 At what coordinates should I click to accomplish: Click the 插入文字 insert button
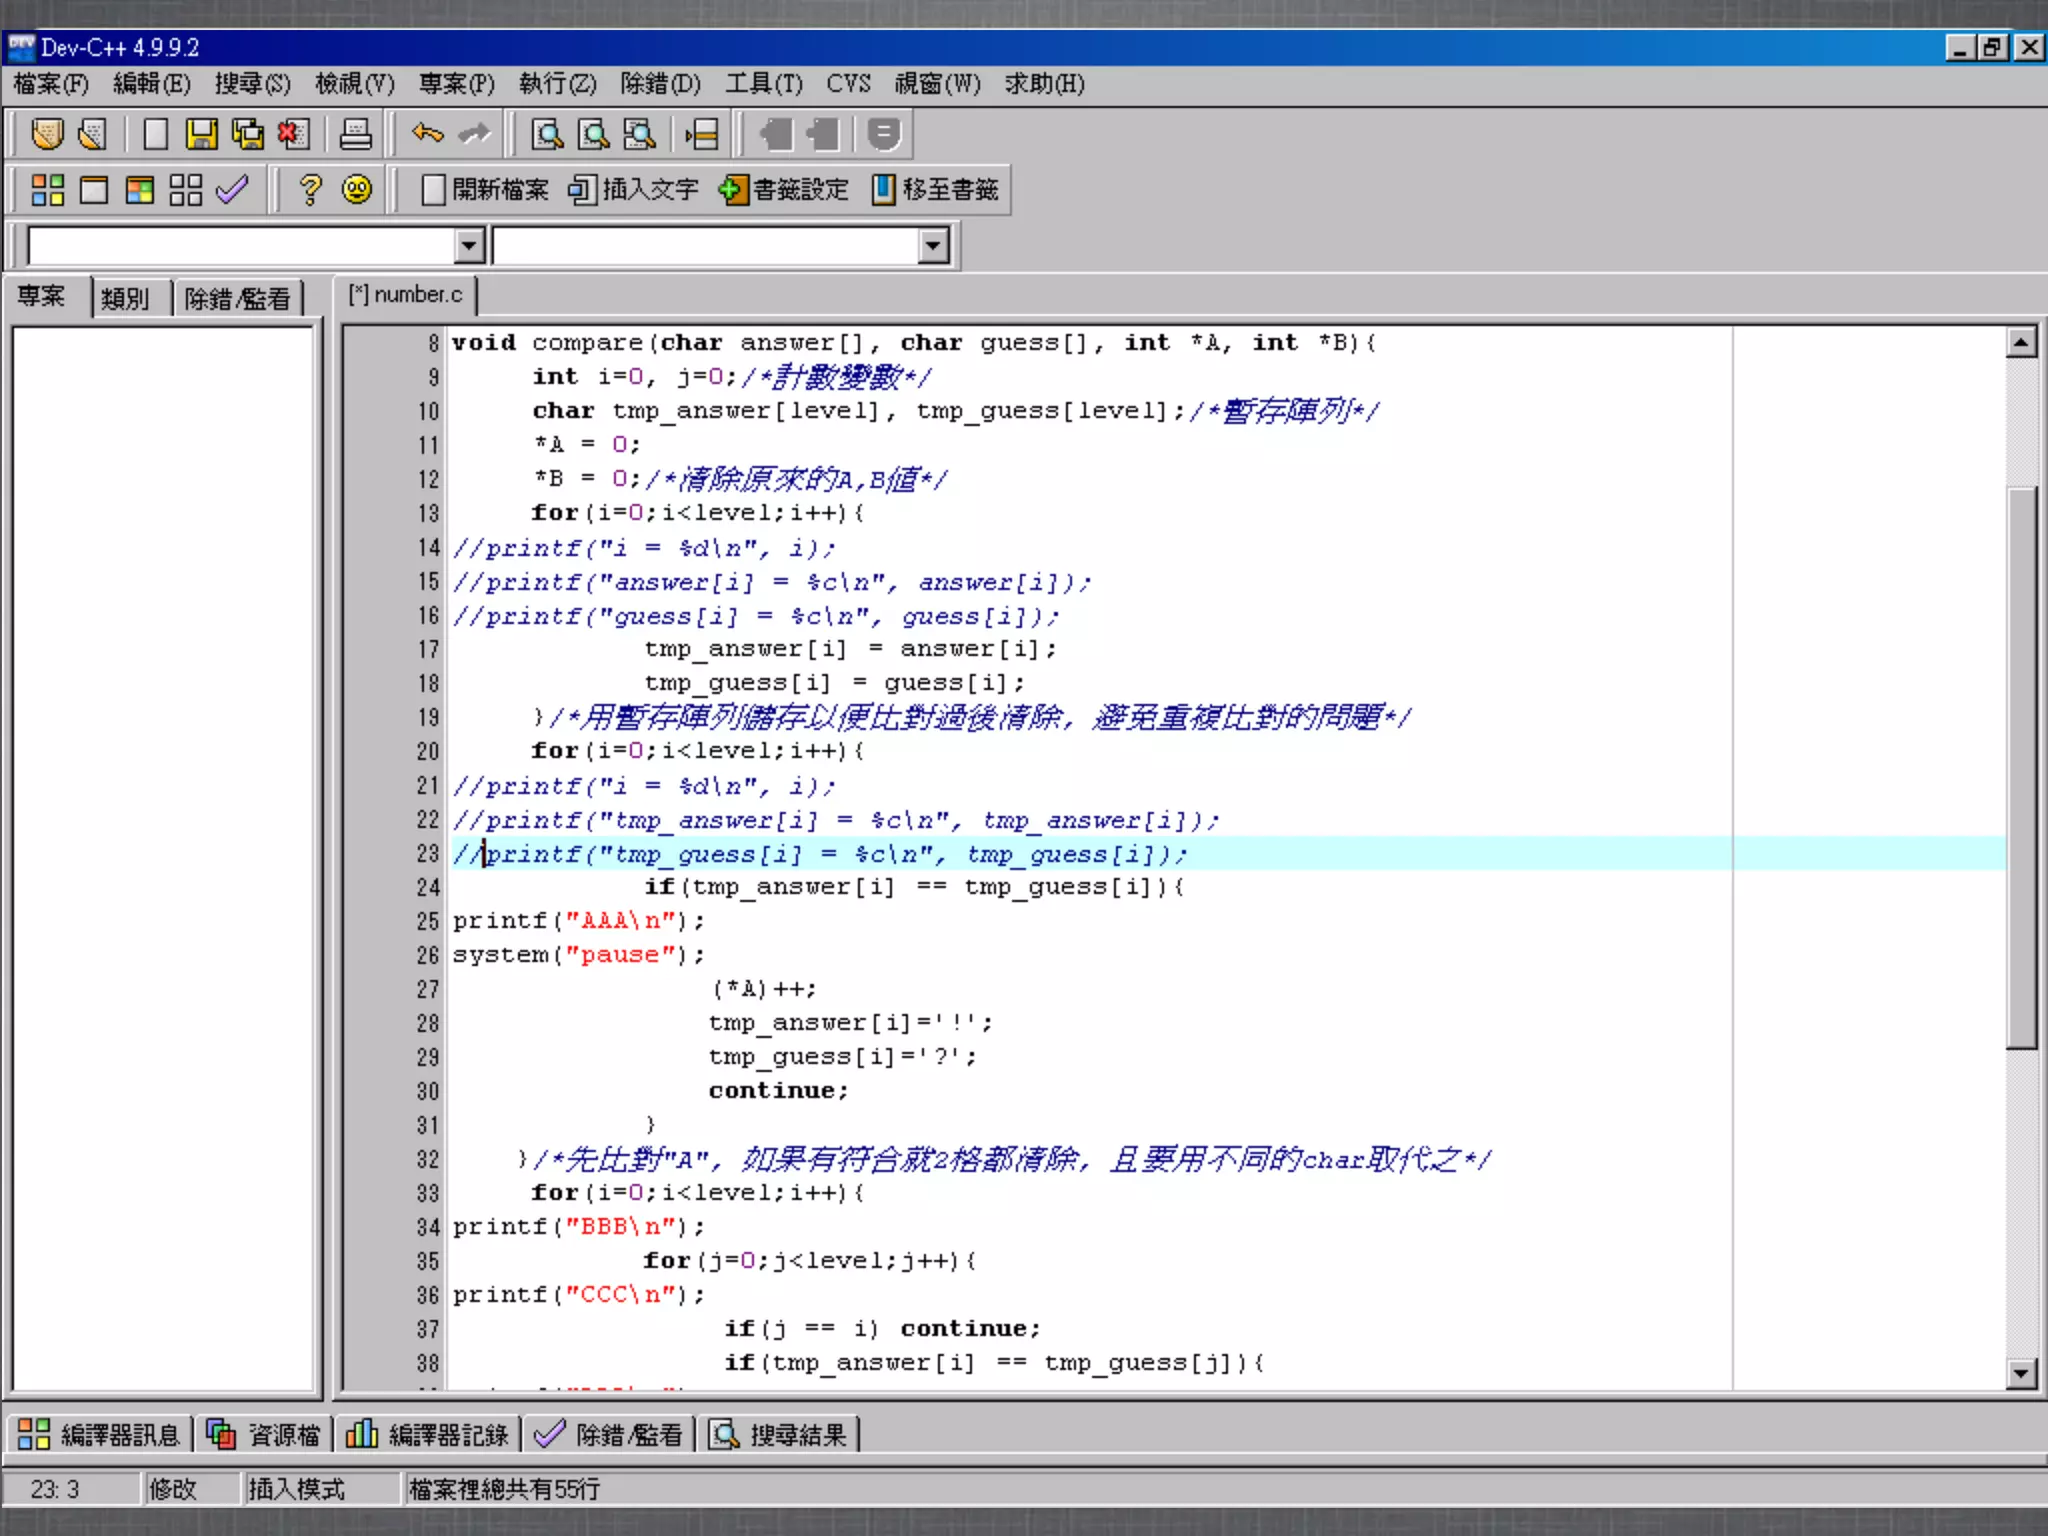633,190
